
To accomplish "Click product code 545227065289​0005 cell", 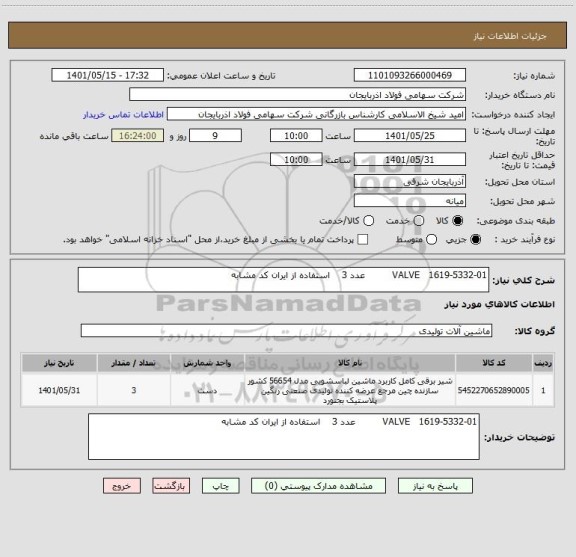I will [494, 390].
